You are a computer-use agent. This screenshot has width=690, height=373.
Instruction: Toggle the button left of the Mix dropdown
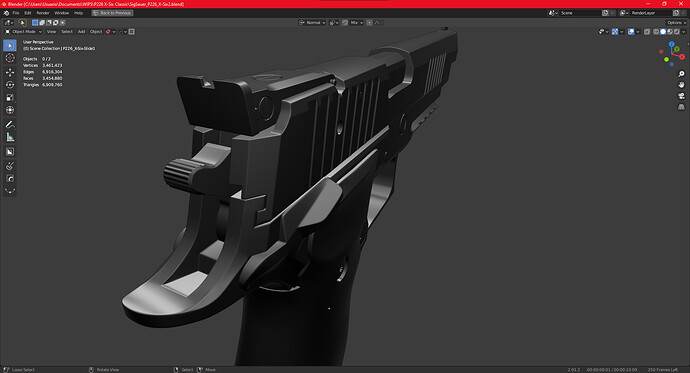point(345,22)
